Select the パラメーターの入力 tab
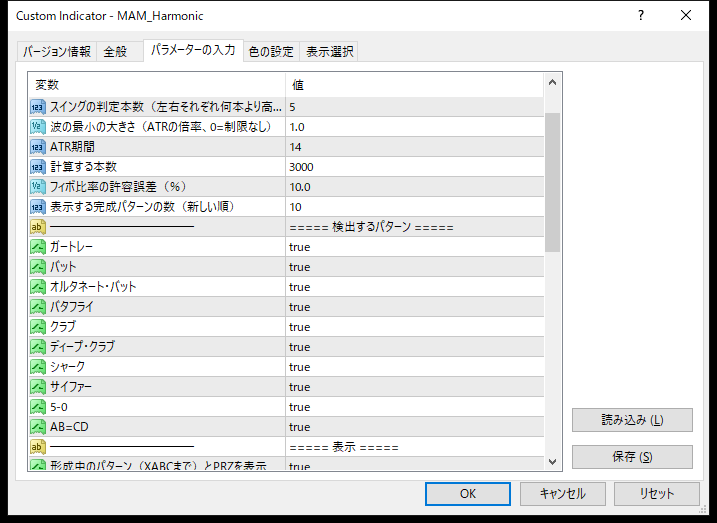Screen dimensions: 717x523 coord(193,50)
